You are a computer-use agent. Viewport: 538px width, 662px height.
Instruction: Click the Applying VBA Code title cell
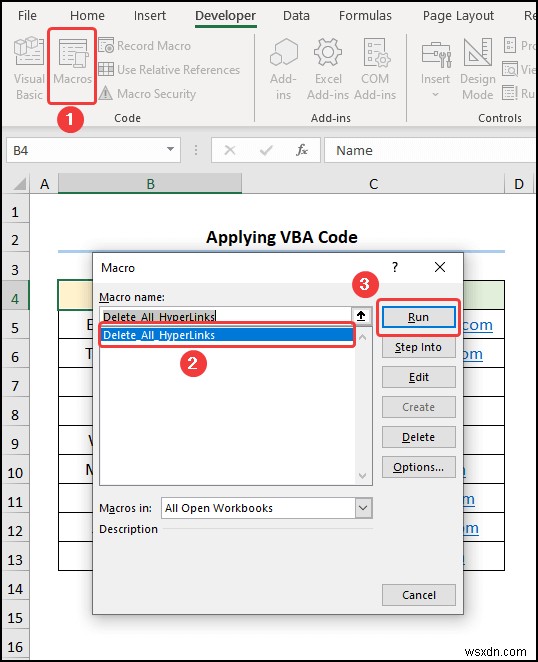(281, 237)
